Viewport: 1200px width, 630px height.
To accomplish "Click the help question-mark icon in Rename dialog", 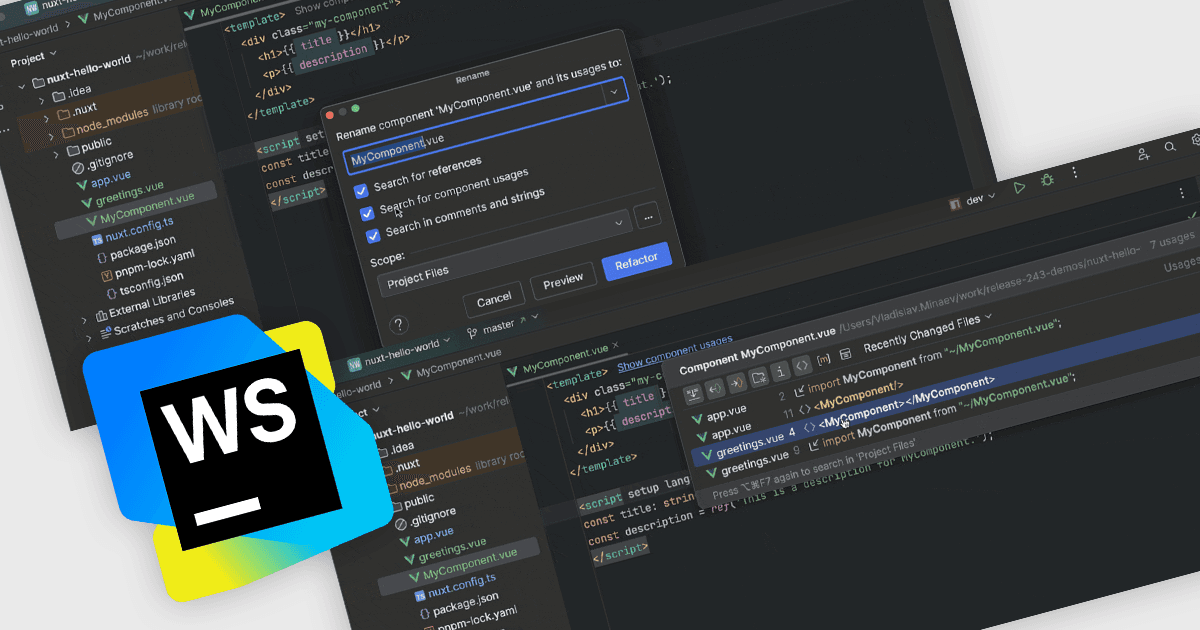I will [x=398, y=324].
